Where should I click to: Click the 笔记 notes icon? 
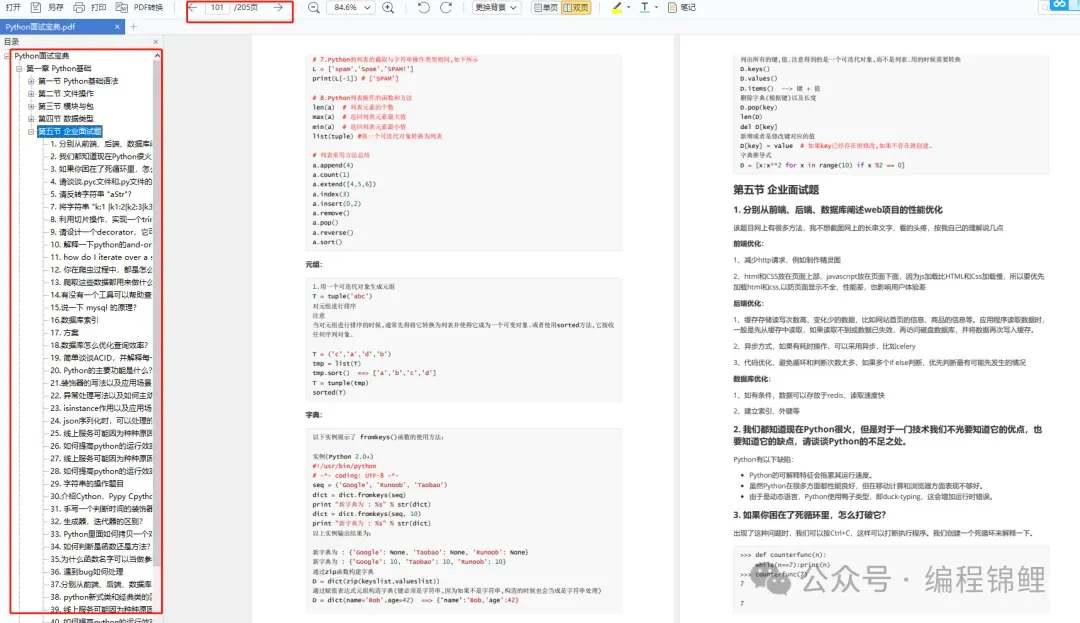(x=672, y=8)
